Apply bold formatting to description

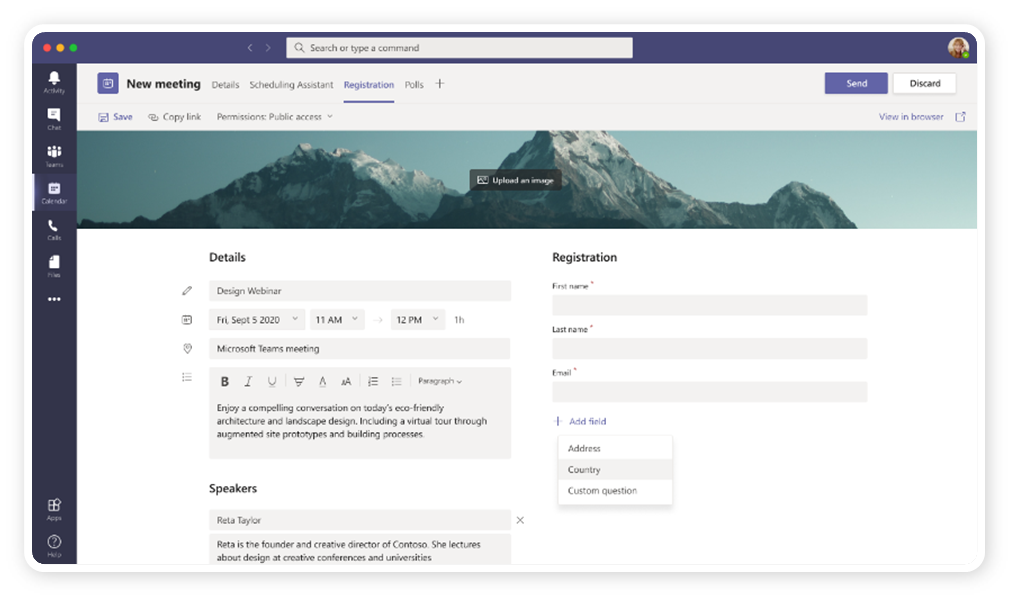pyautogui.click(x=225, y=382)
